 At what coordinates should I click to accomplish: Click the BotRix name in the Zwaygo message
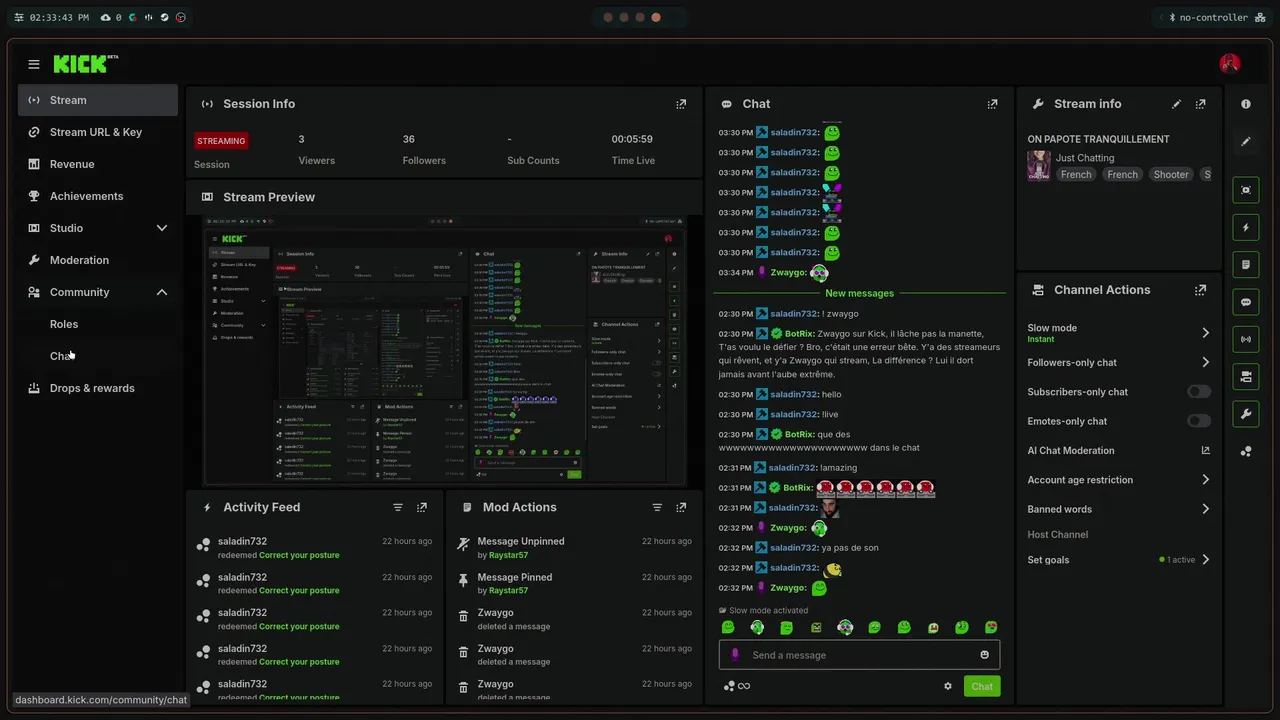pos(799,334)
